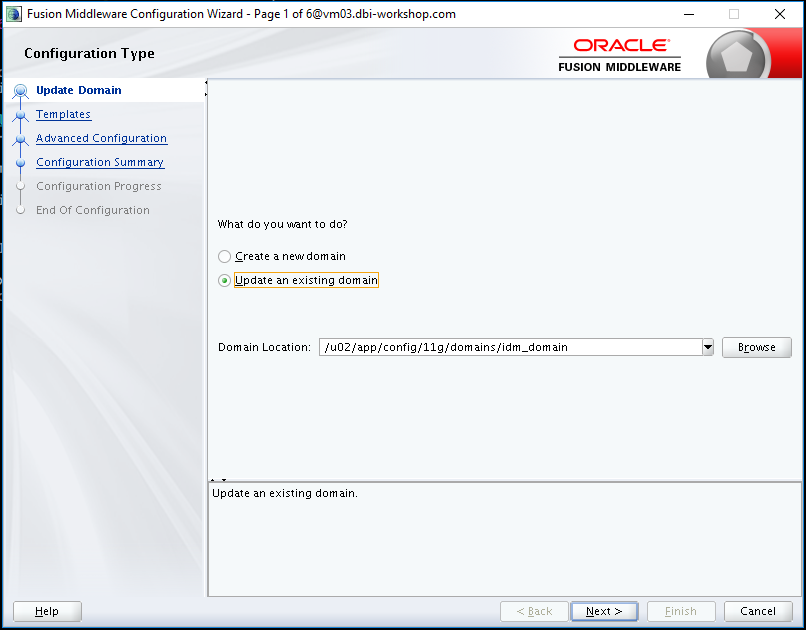Open the Domain Location dropdown arrow
This screenshot has height=630, width=806.
tap(708, 347)
